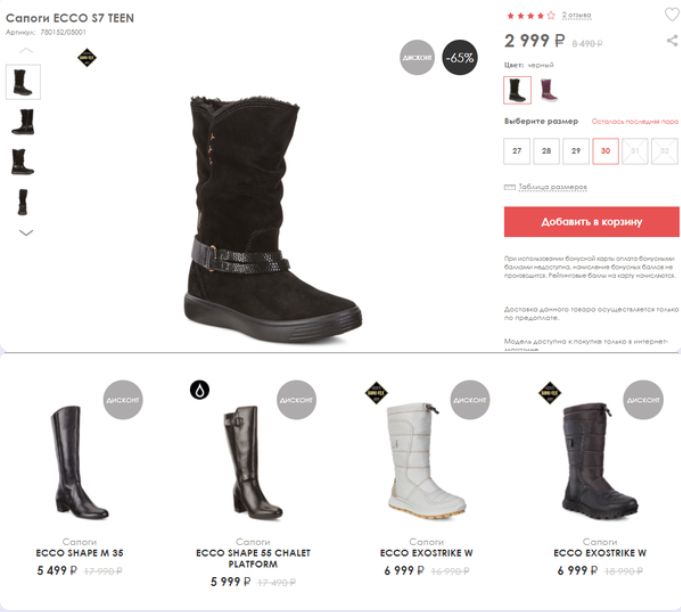Select size 28
Screen dimensions: 681x612
click(546, 151)
